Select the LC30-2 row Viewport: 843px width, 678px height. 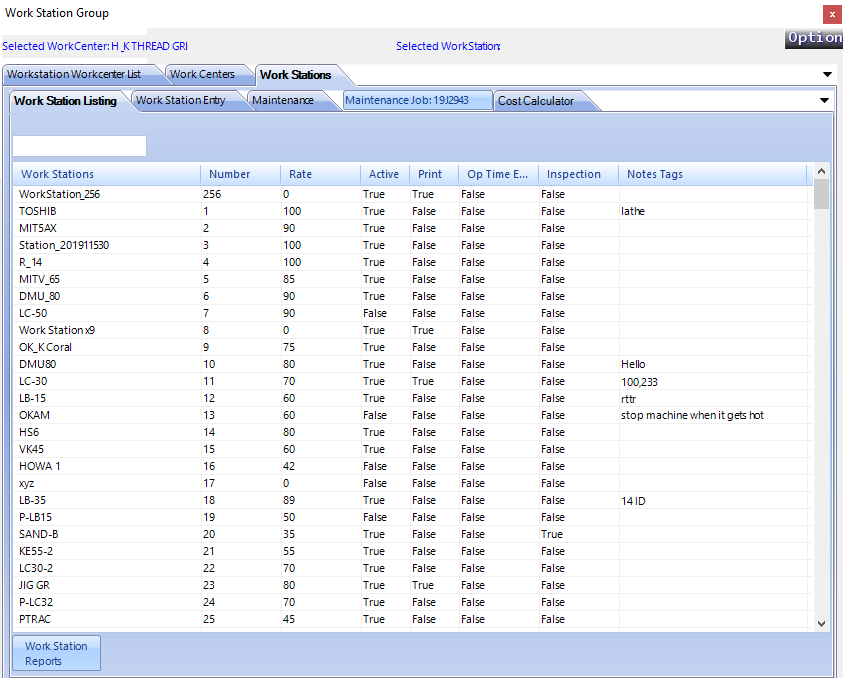pyautogui.click(x=412, y=568)
